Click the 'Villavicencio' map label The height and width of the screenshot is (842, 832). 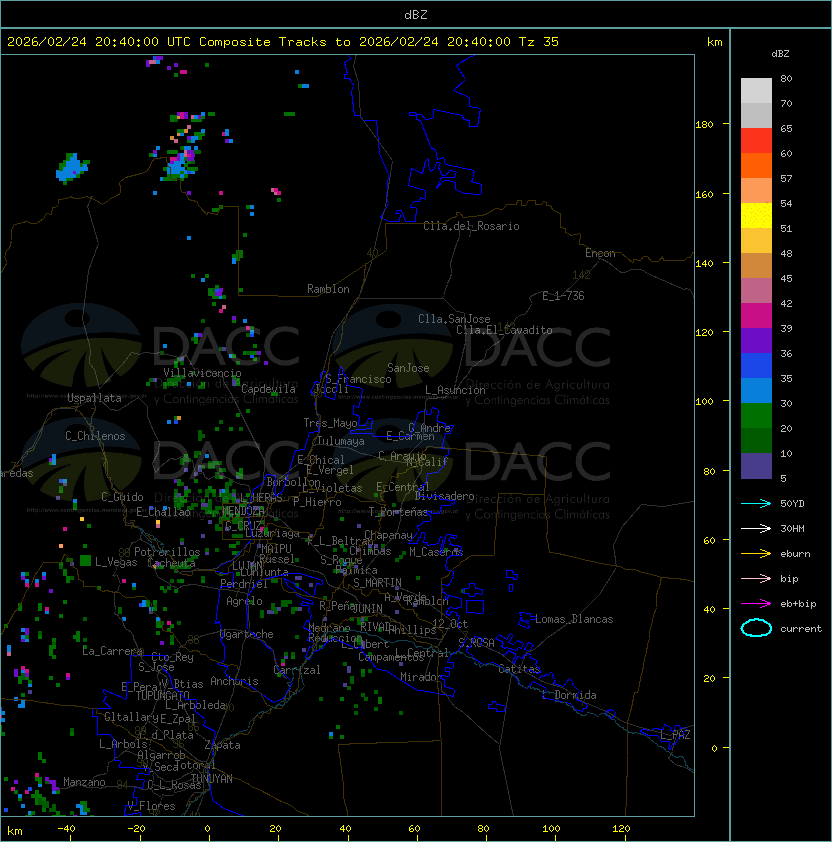(x=202, y=373)
